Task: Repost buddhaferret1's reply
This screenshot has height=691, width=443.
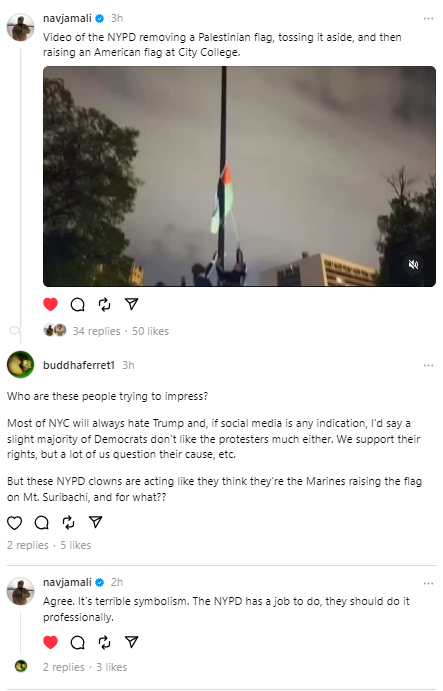Action: pyautogui.click(x=68, y=523)
